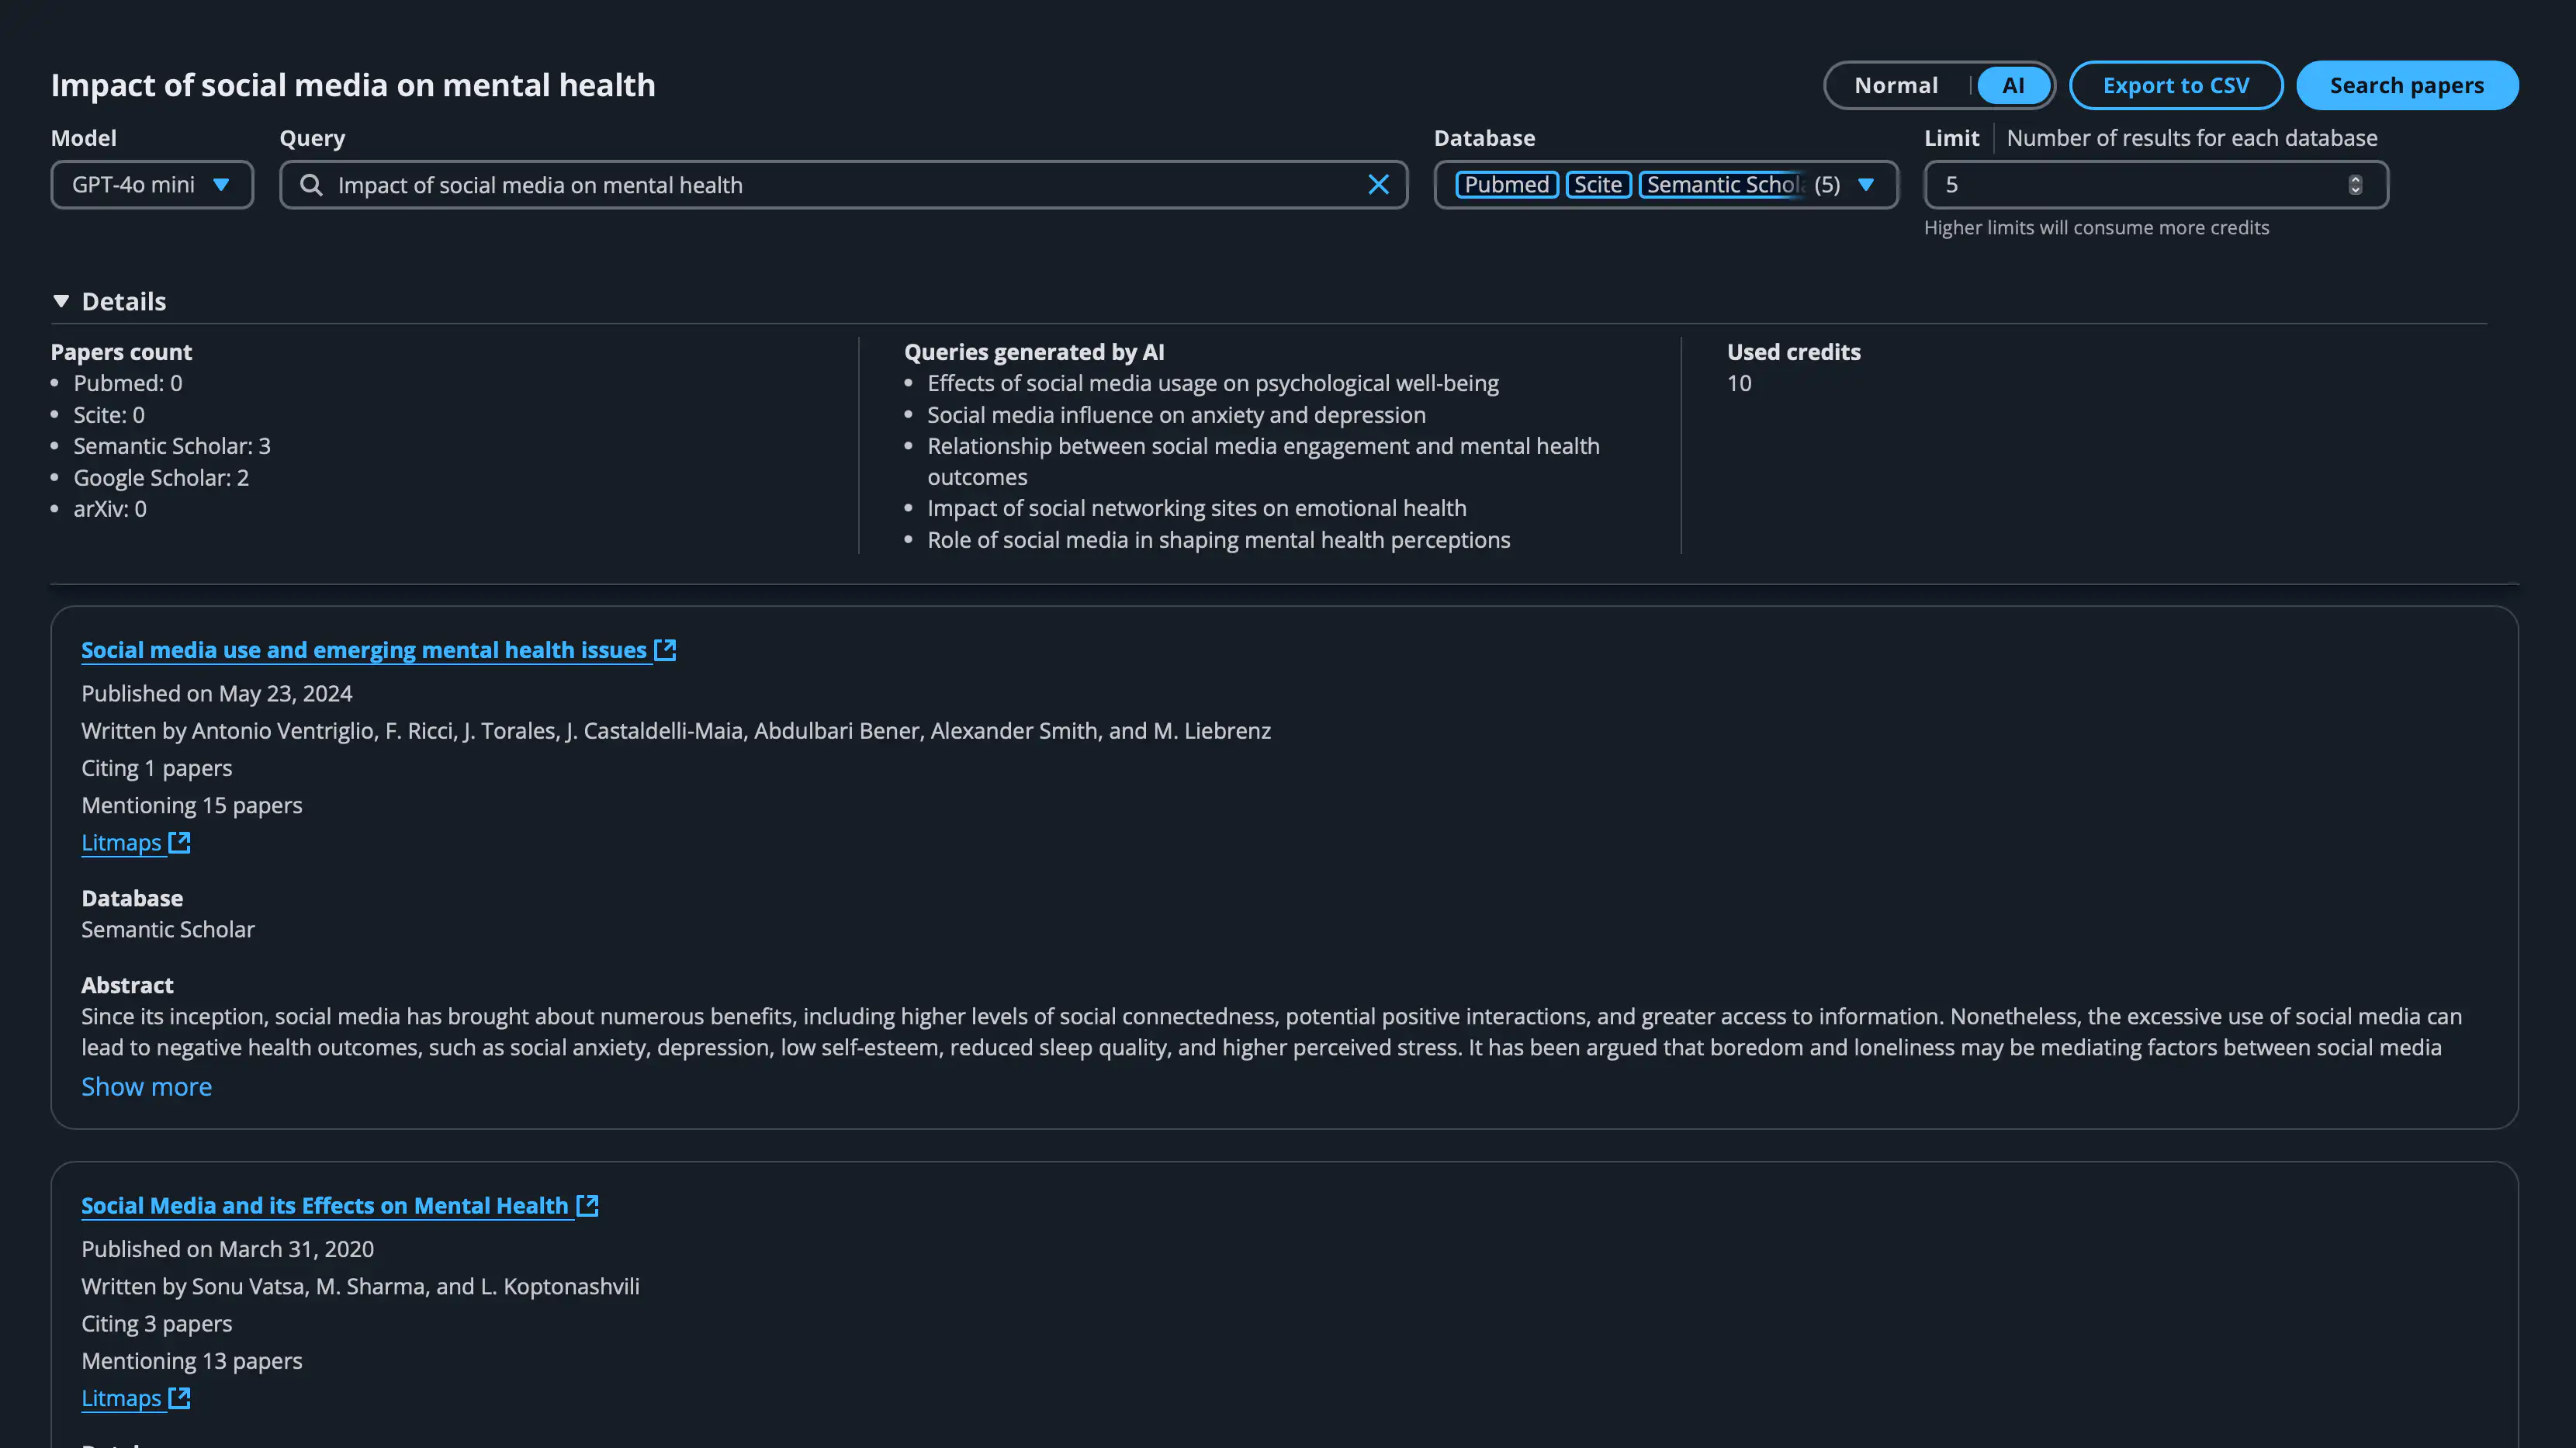This screenshot has width=2576, height=1448.
Task: Focus the Query text input field
Action: 840,185
